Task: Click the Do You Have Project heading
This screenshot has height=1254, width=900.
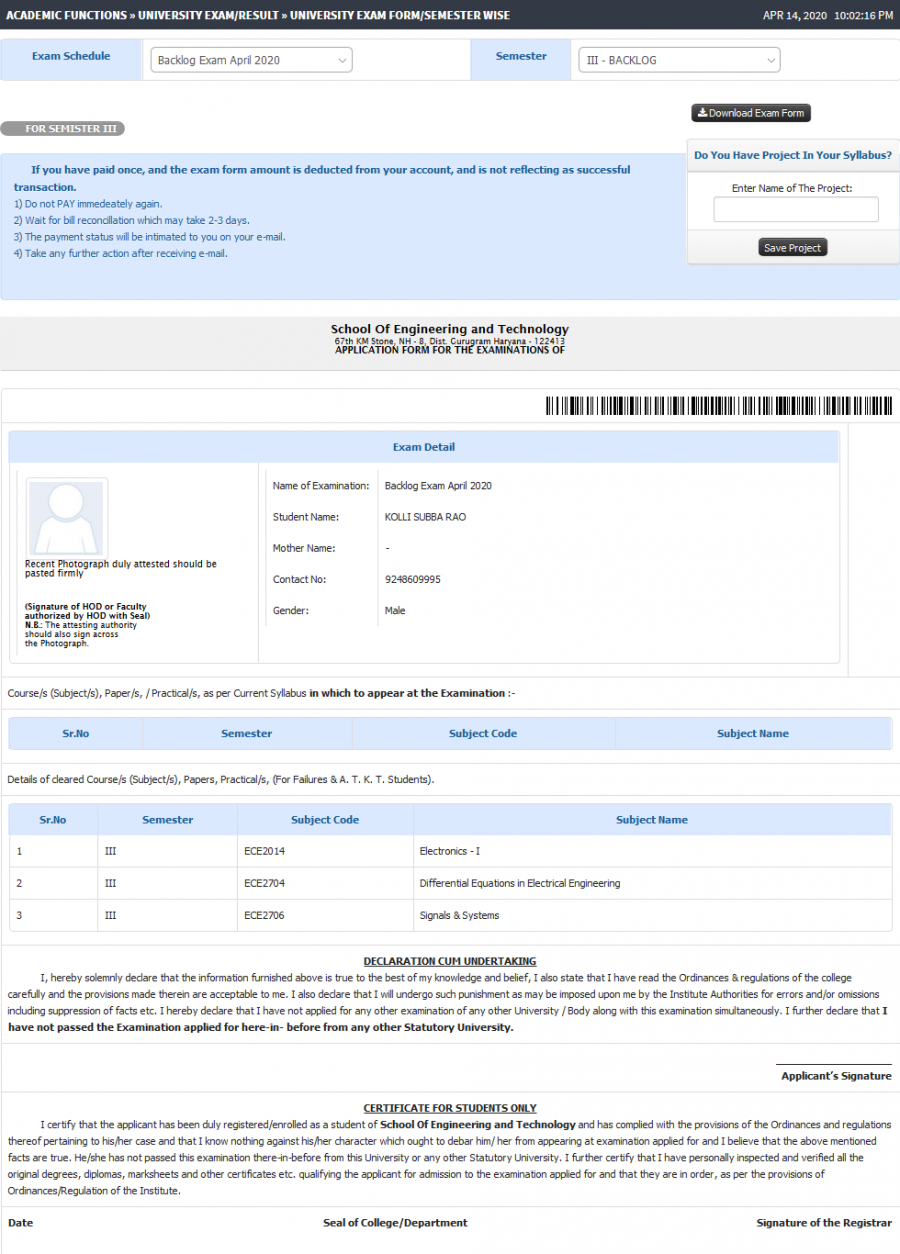Action: [793, 155]
